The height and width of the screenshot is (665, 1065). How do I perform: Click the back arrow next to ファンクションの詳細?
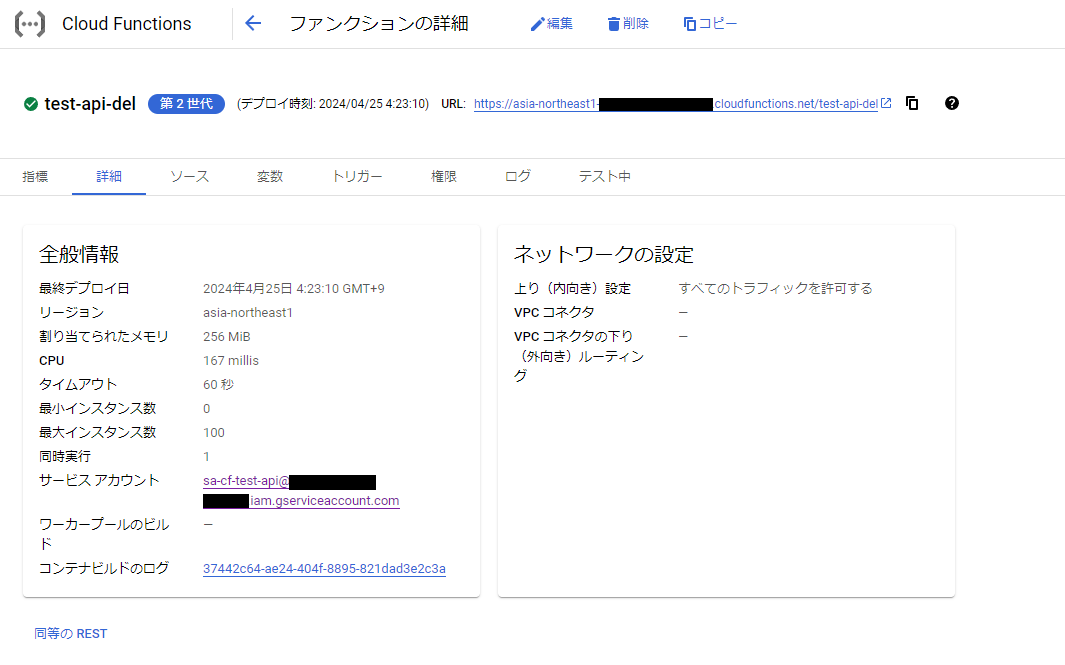[x=253, y=23]
